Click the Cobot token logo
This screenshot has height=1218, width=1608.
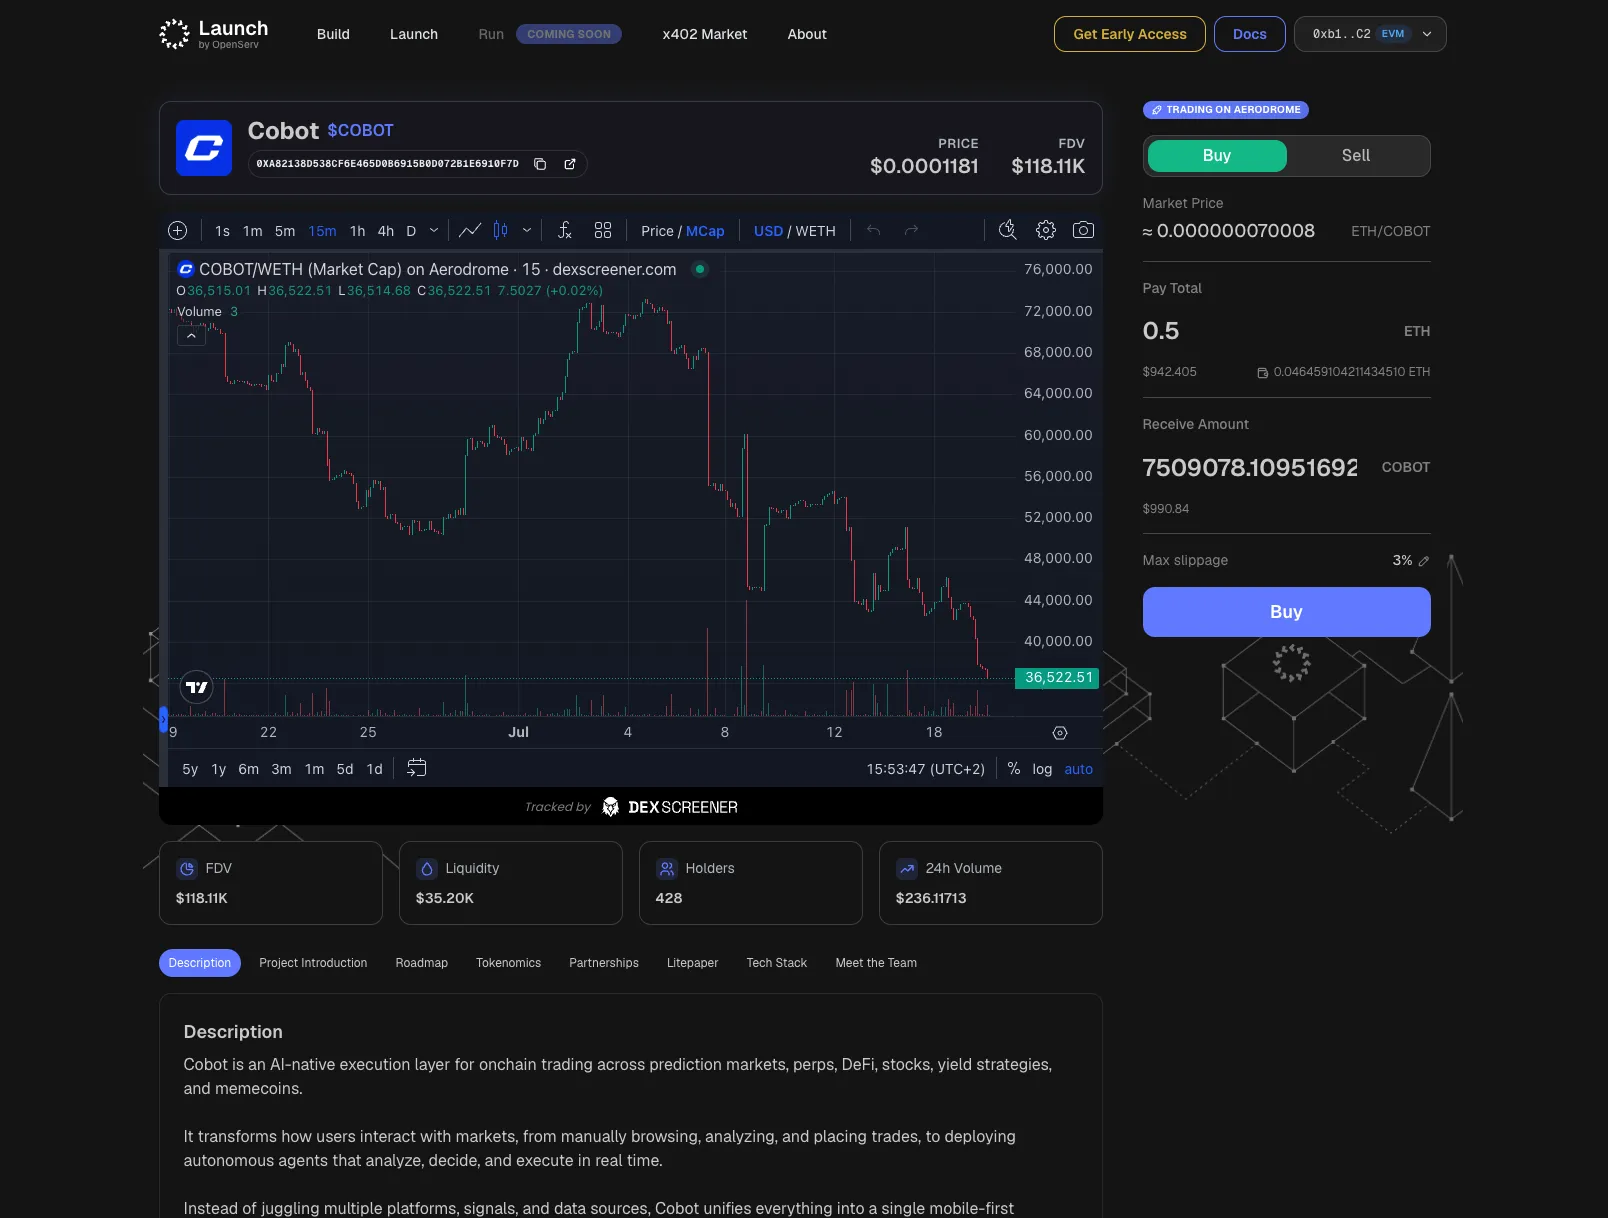tap(204, 148)
